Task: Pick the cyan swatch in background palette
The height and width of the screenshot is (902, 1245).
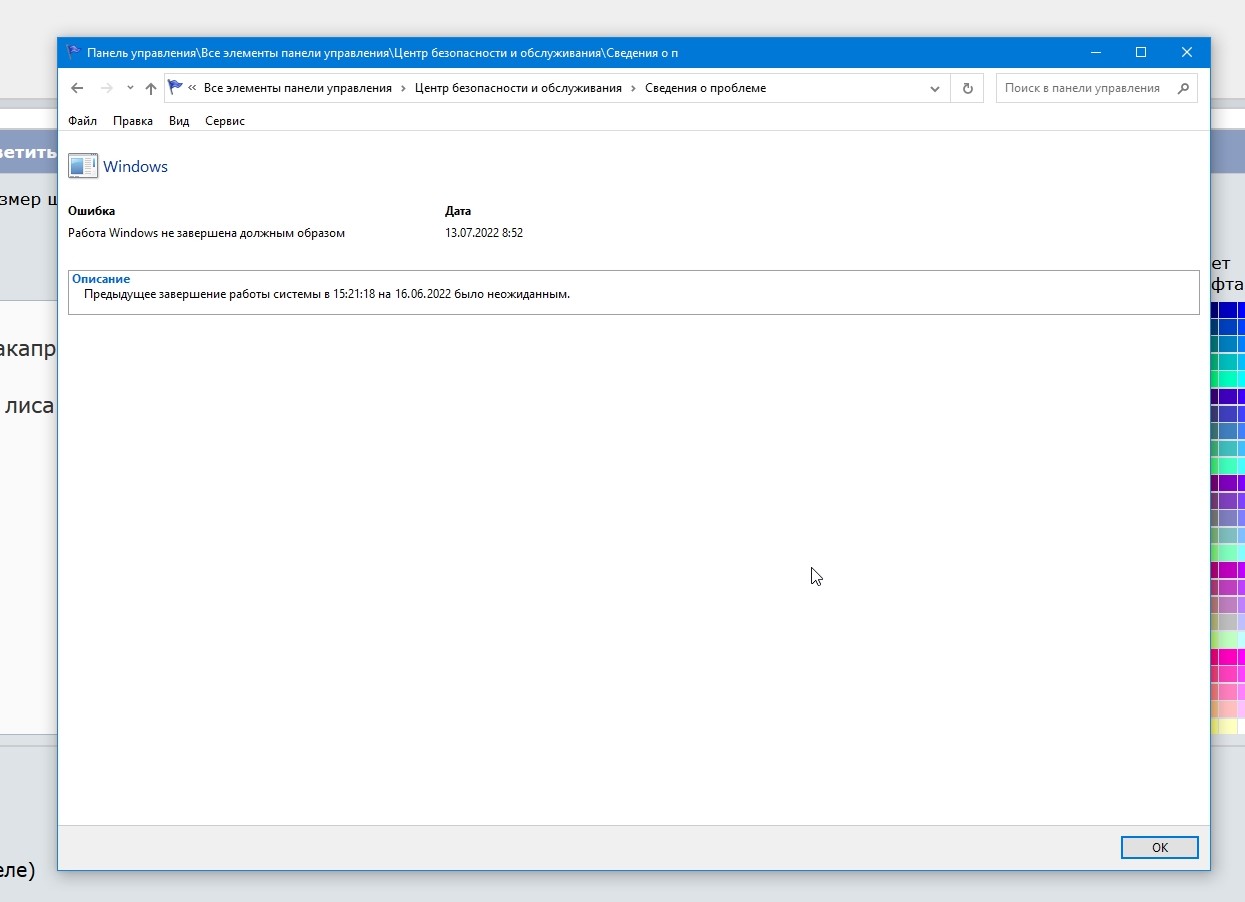Action: point(1240,379)
